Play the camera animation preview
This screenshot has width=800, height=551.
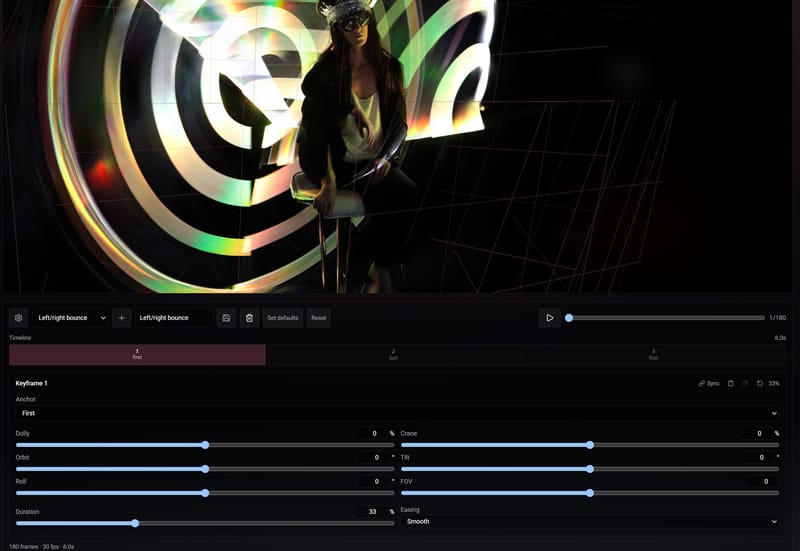pos(549,318)
